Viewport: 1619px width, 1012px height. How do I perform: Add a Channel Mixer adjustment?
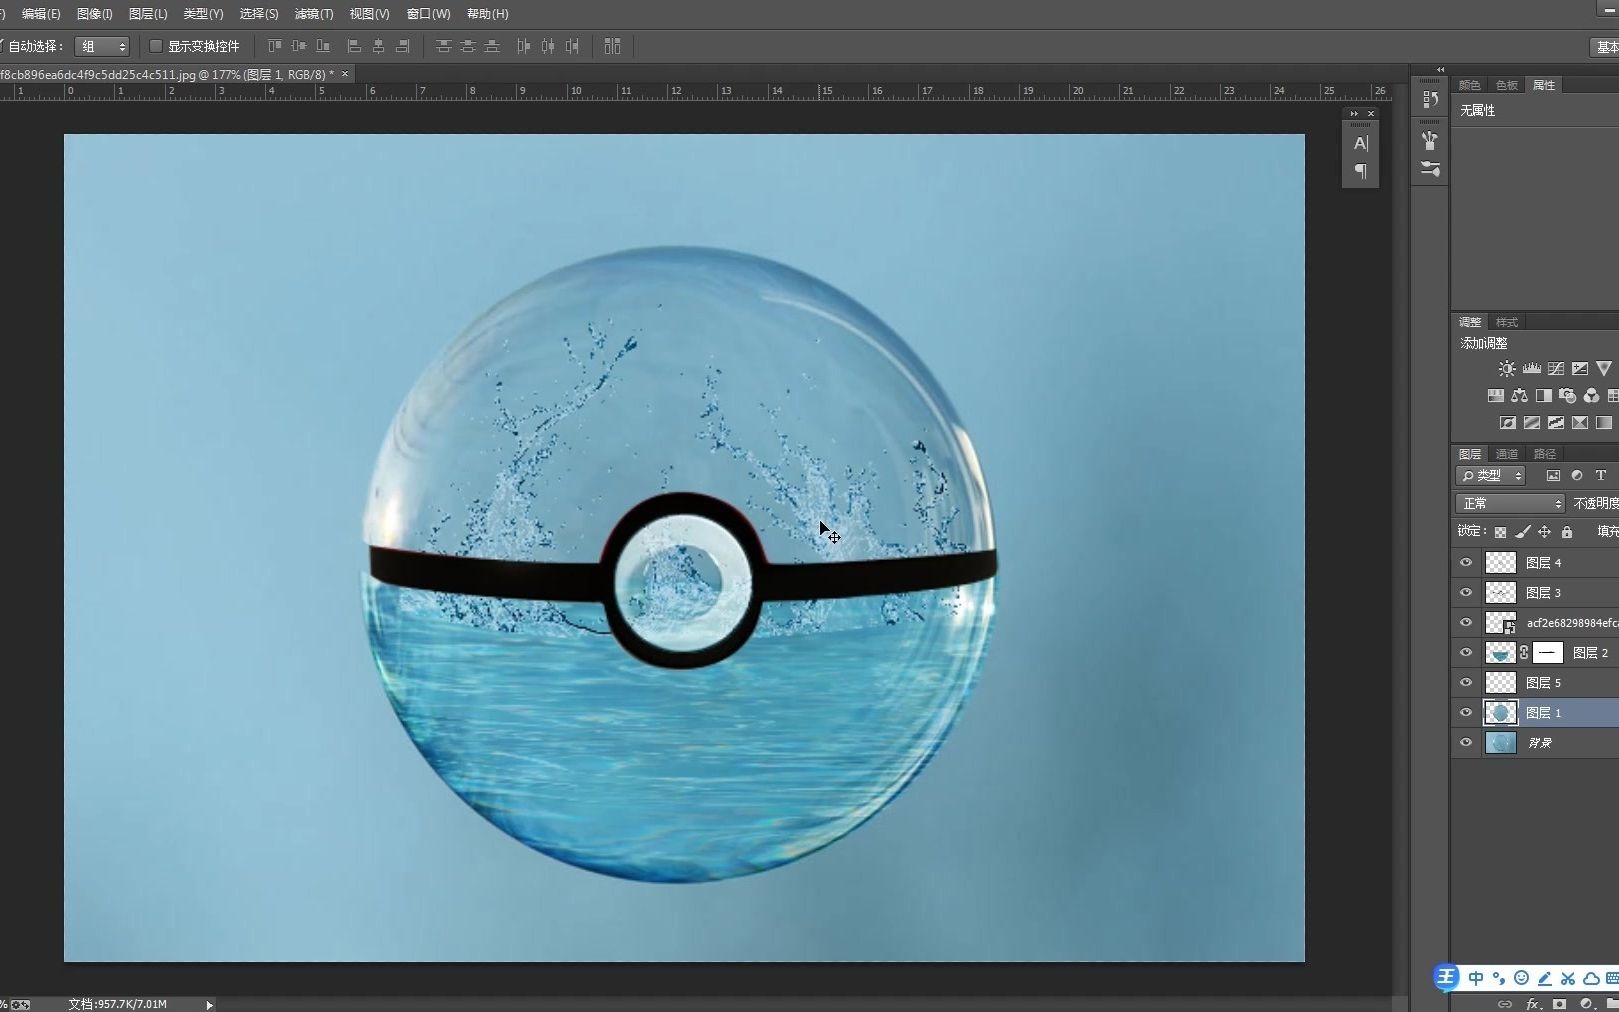point(1591,396)
